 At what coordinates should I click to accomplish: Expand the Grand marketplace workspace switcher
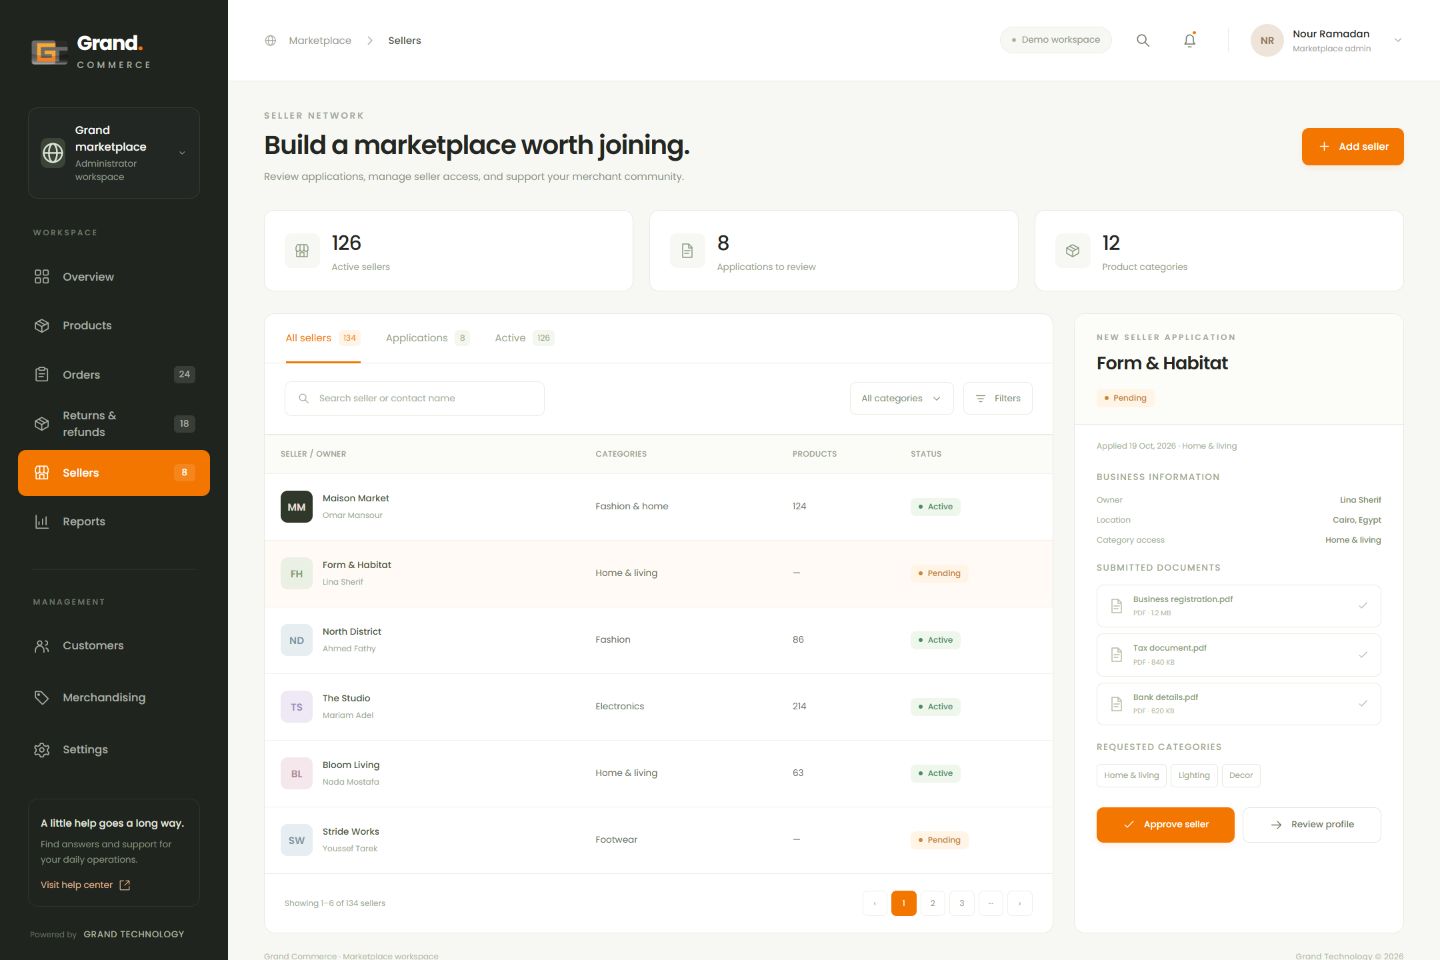click(x=114, y=153)
